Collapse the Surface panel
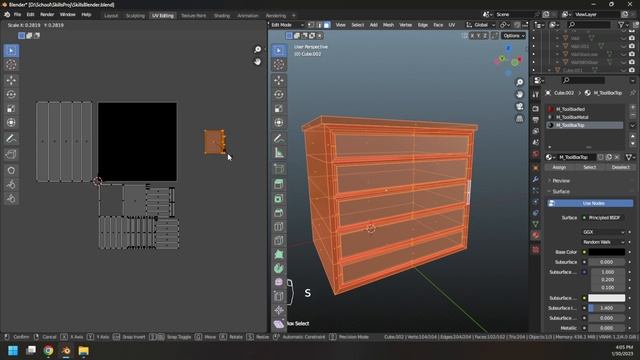 click(x=561, y=191)
